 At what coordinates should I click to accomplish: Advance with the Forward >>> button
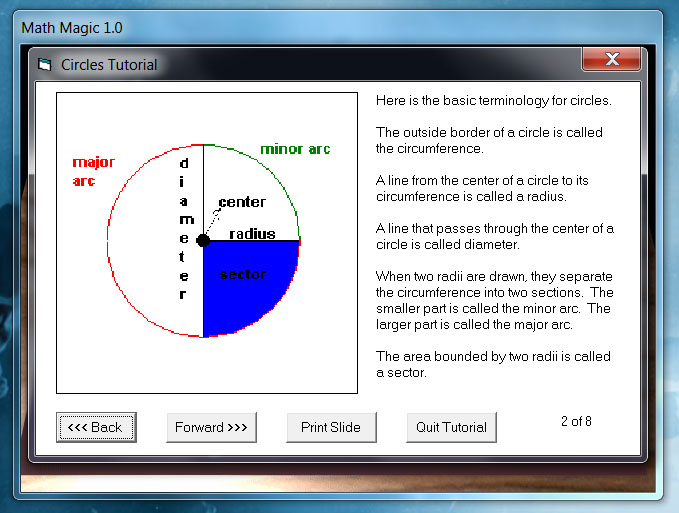tap(211, 427)
